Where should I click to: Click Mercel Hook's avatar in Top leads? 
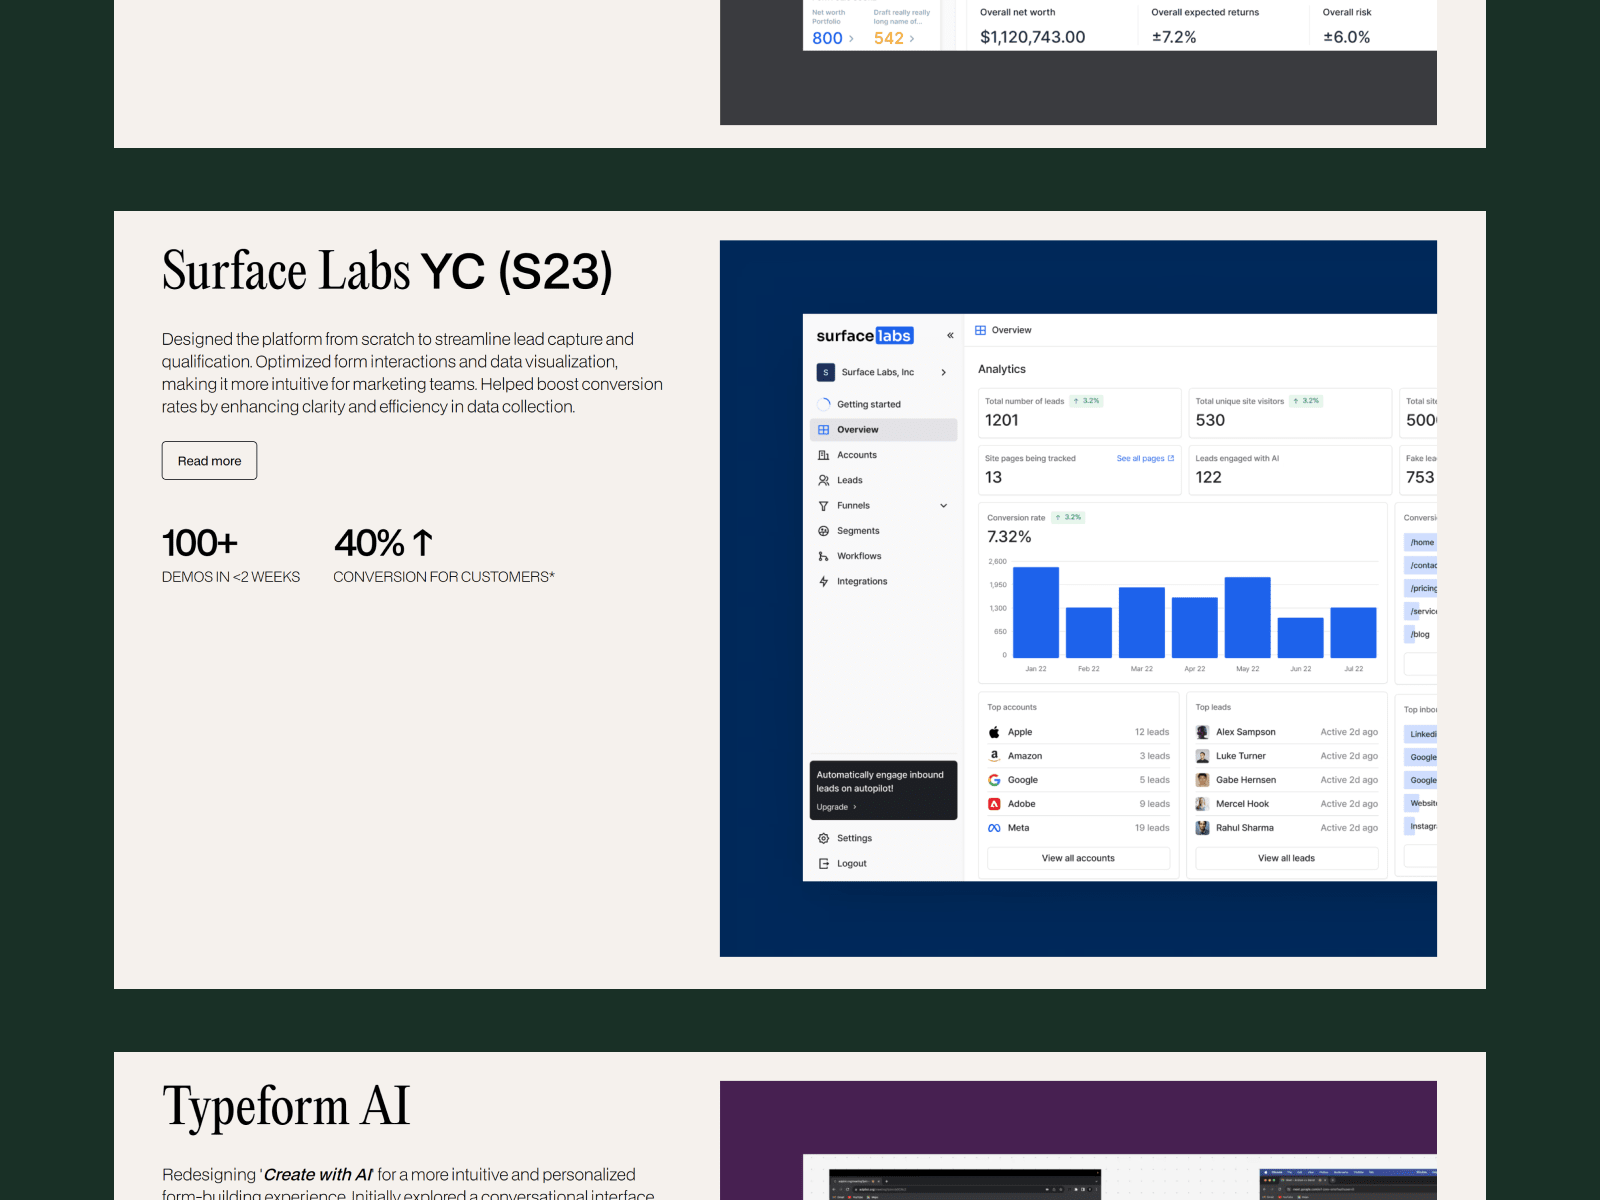1203,804
